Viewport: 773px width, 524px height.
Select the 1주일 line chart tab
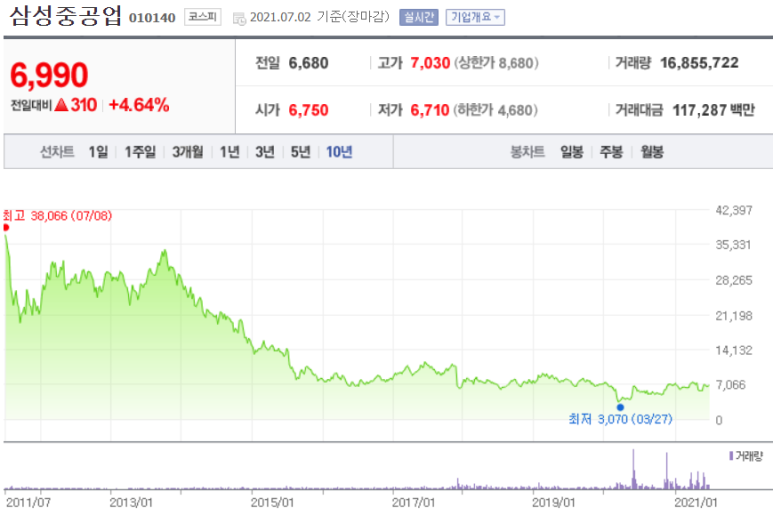click(x=140, y=152)
